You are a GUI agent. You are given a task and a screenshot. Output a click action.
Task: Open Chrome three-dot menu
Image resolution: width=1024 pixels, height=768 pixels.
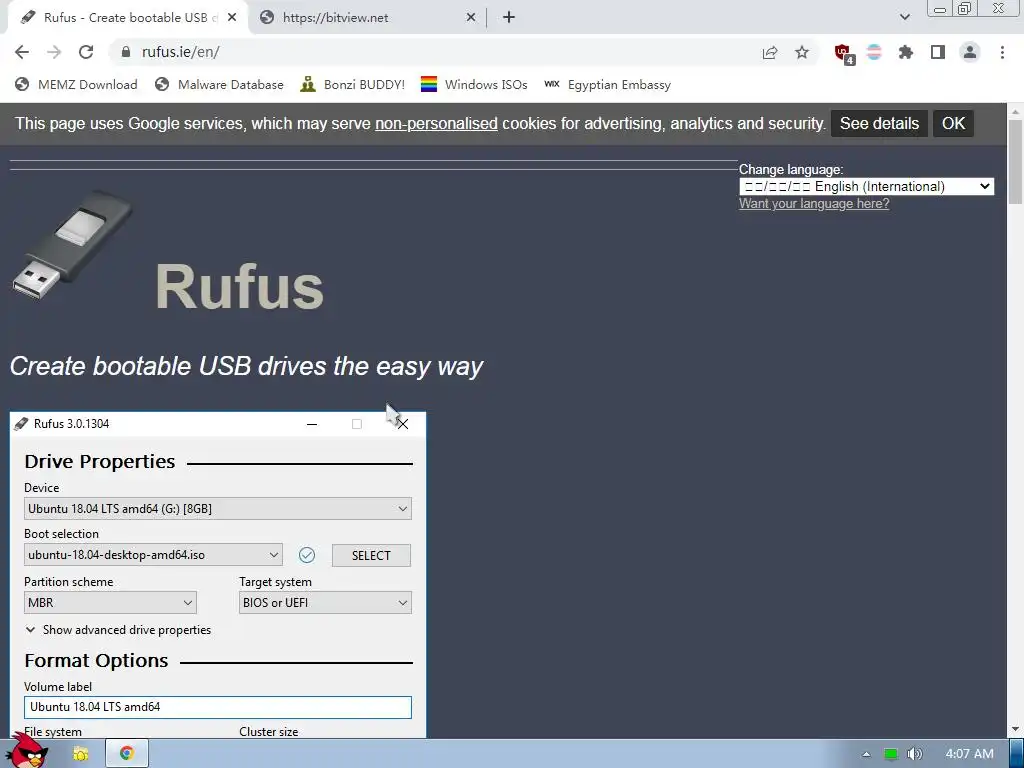tap(1002, 52)
